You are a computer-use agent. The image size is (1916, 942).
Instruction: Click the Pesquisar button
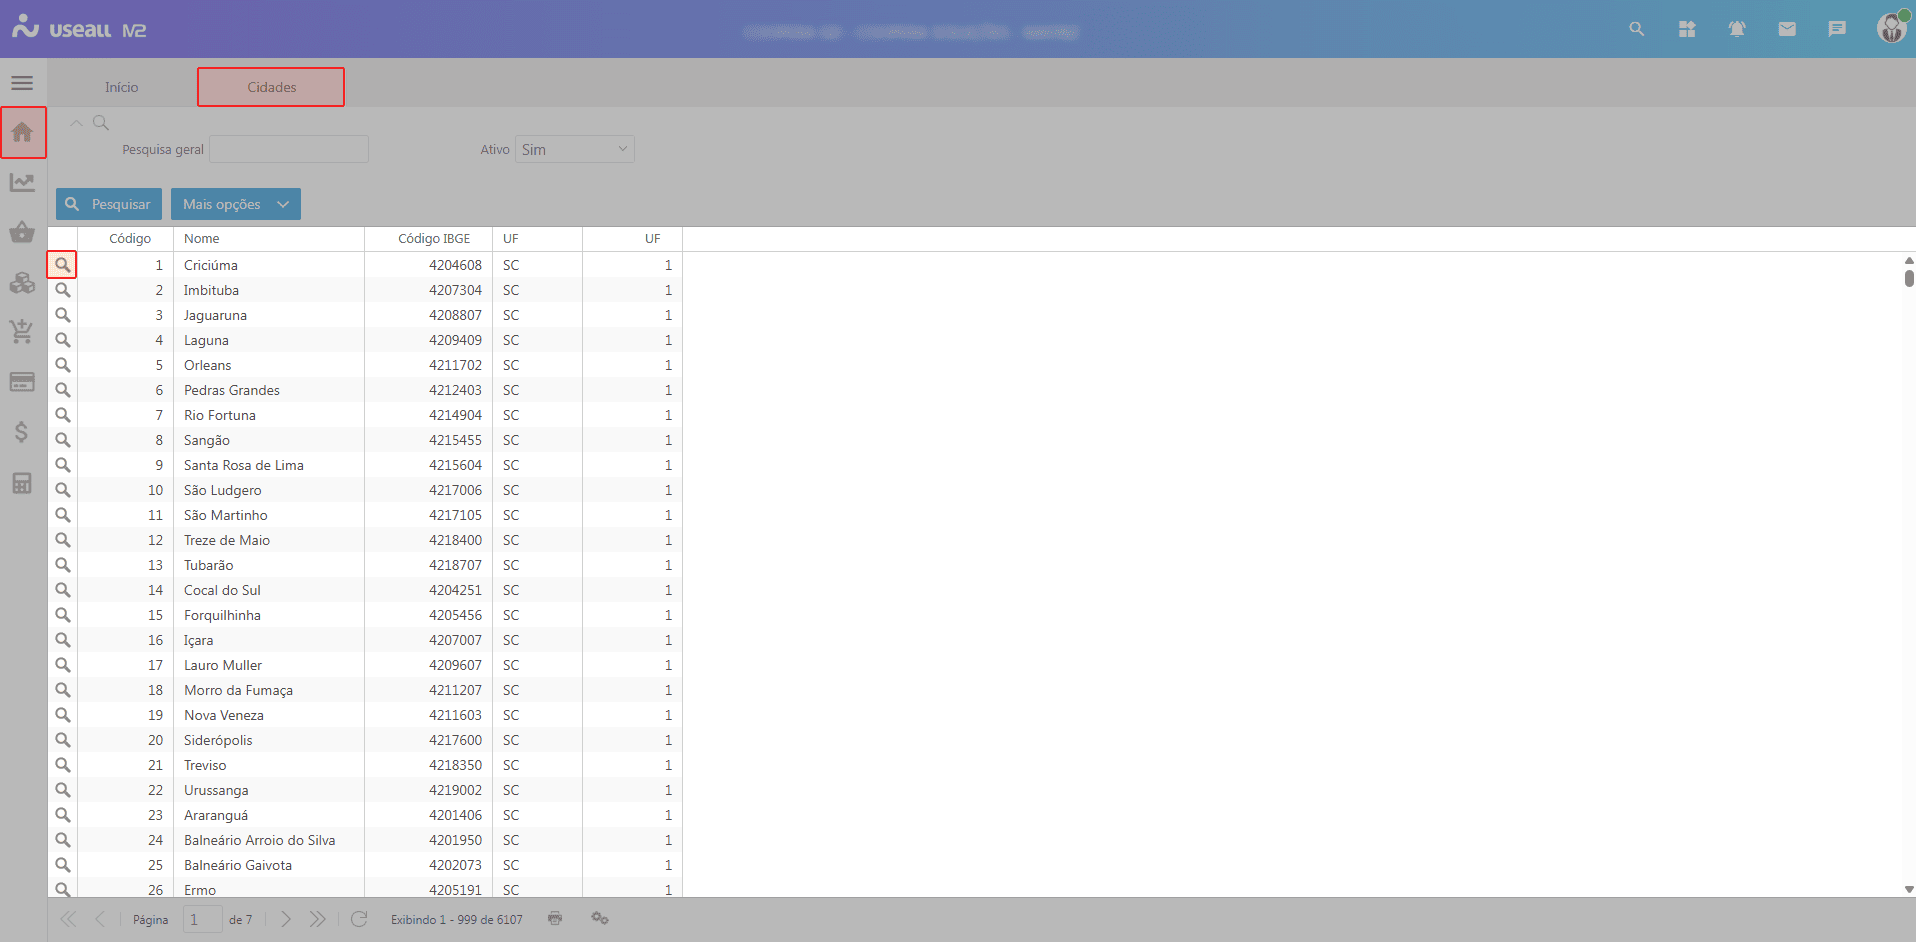[x=108, y=204]
